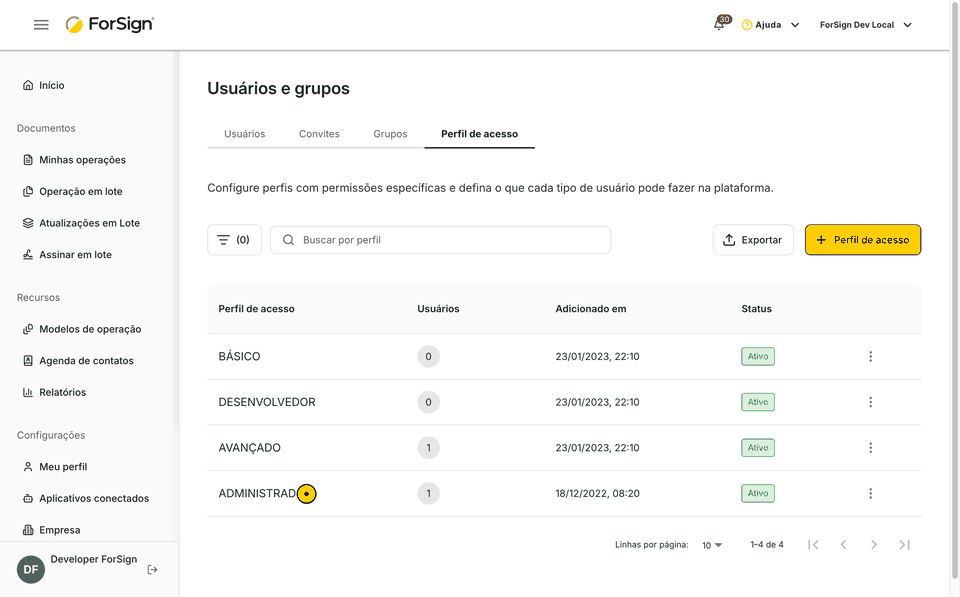Expand the Ajuda dropdown chevron
The image size is (960, 597).
coord(795,25)
